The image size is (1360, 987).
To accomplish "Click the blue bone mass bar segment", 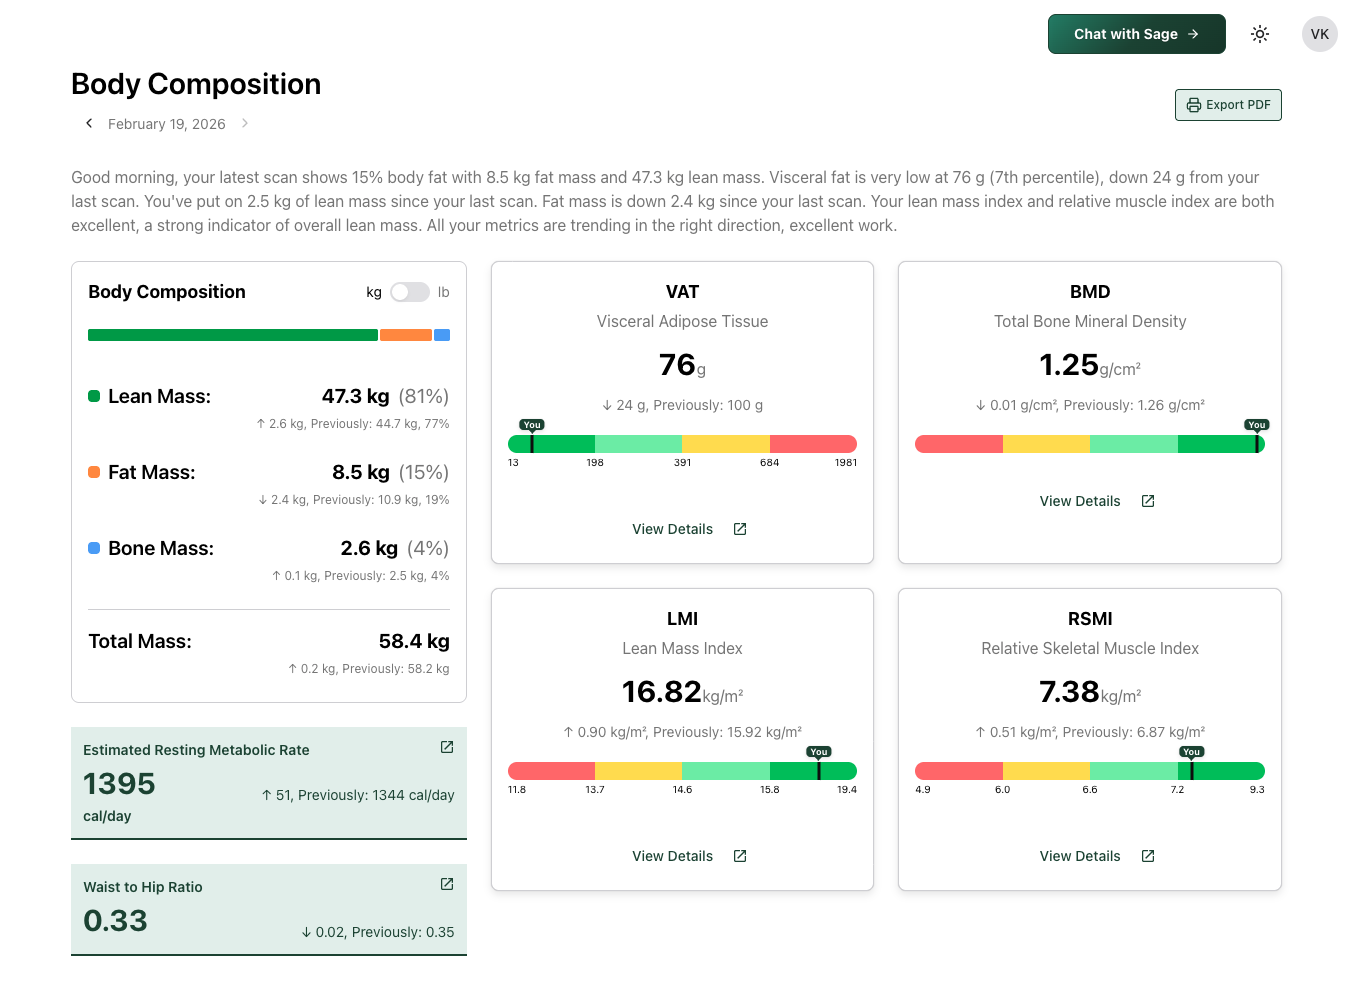I will 442,335.
